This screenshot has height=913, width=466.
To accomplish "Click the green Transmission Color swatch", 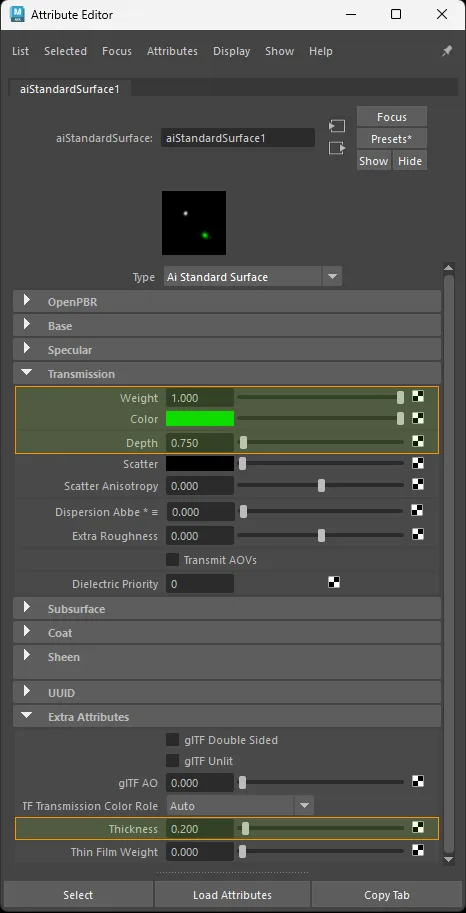I will point(200,419).
